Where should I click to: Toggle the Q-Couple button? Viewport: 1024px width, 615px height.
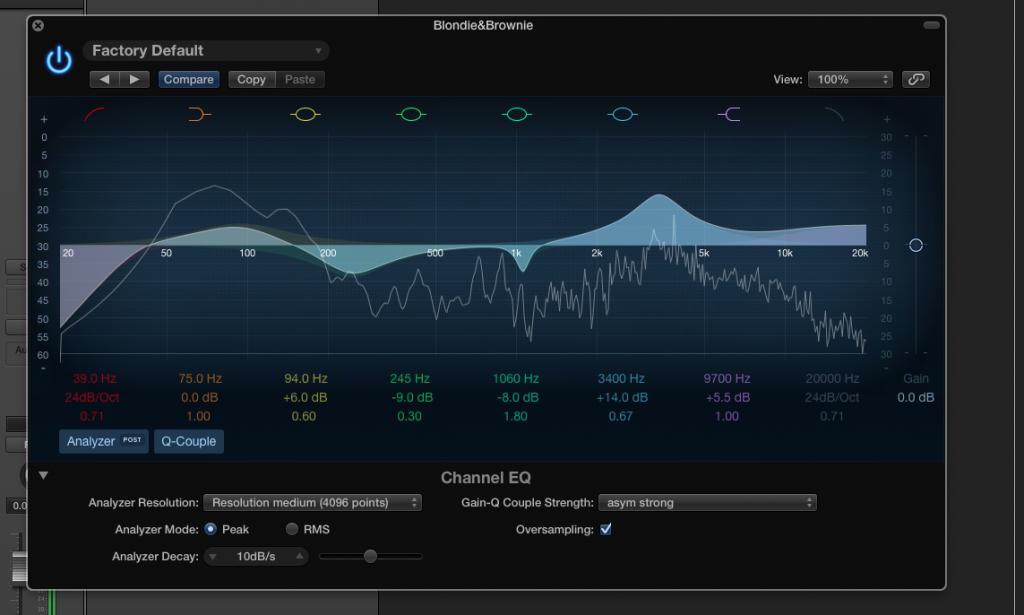[x=189, y=441]
